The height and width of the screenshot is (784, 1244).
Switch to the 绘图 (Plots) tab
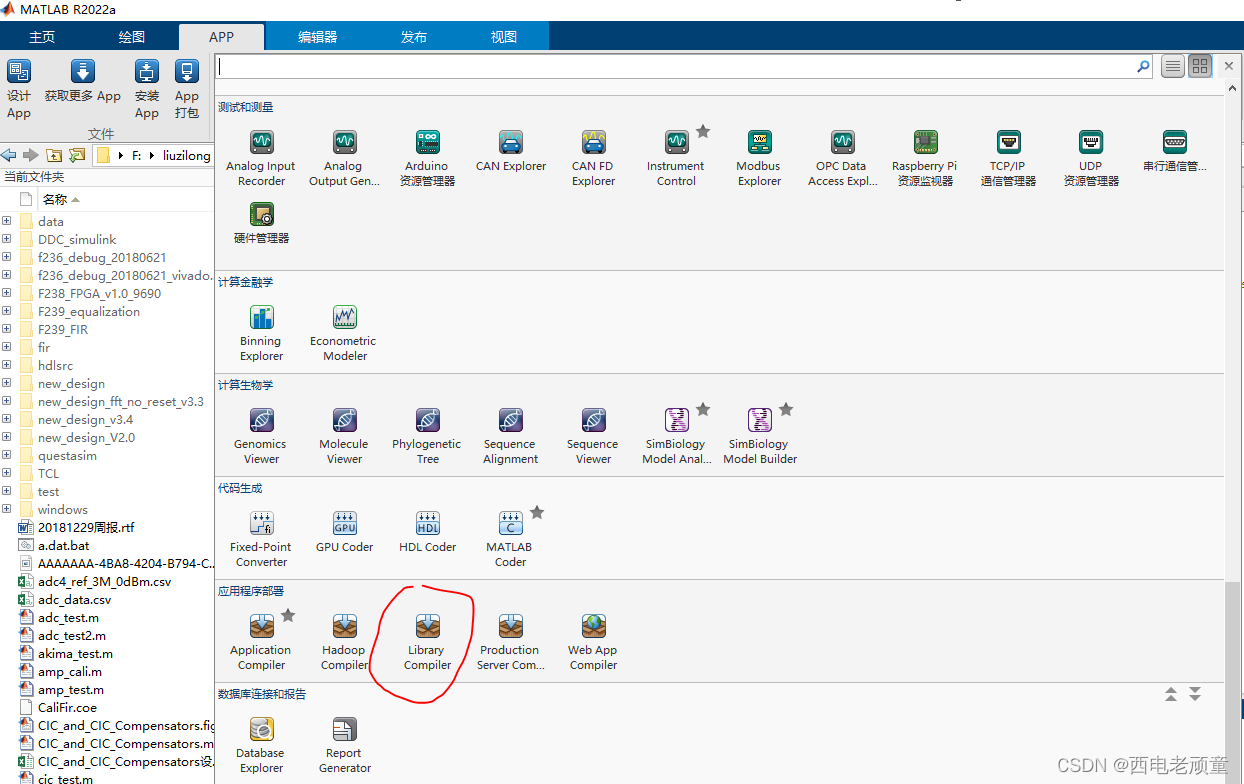tap(132, 37)
